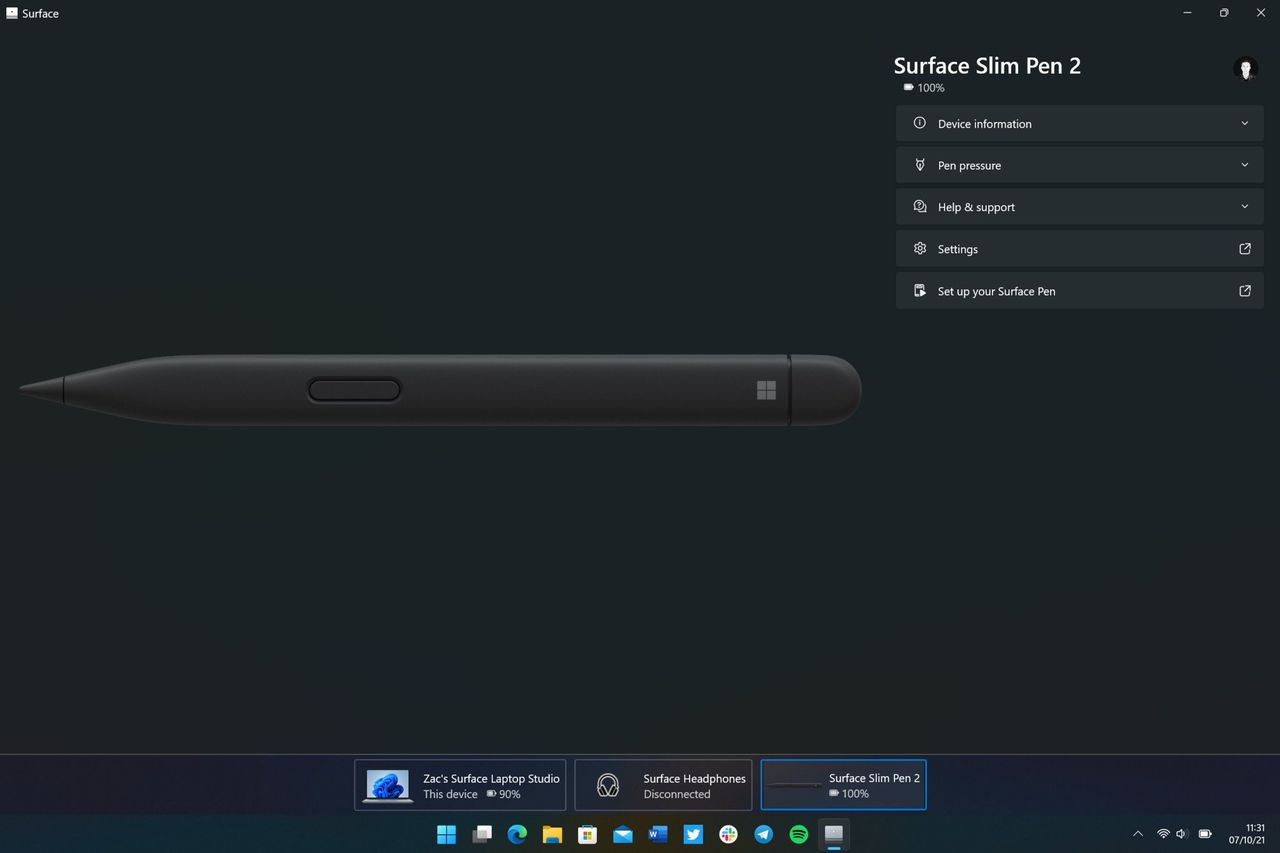Image resolution: width=1280 pixels, height=853 pixels.
Task: Open Microsoft Word from the taskbar
Action: (x=658, y=834)
